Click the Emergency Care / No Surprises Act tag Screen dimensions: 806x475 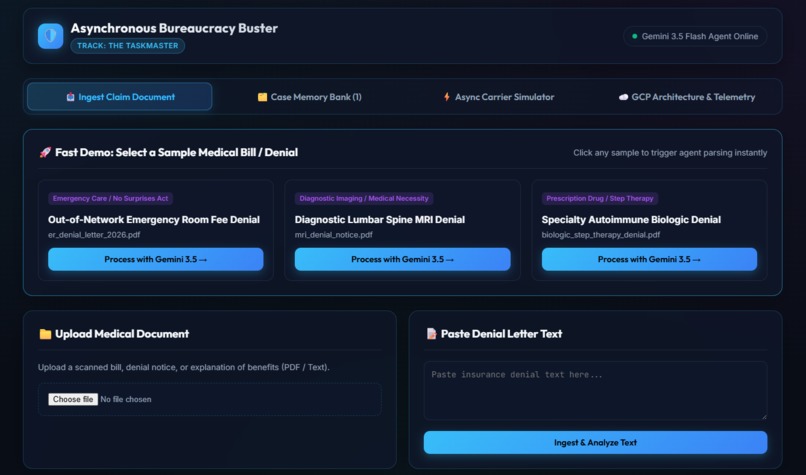(x=111, y=198)
